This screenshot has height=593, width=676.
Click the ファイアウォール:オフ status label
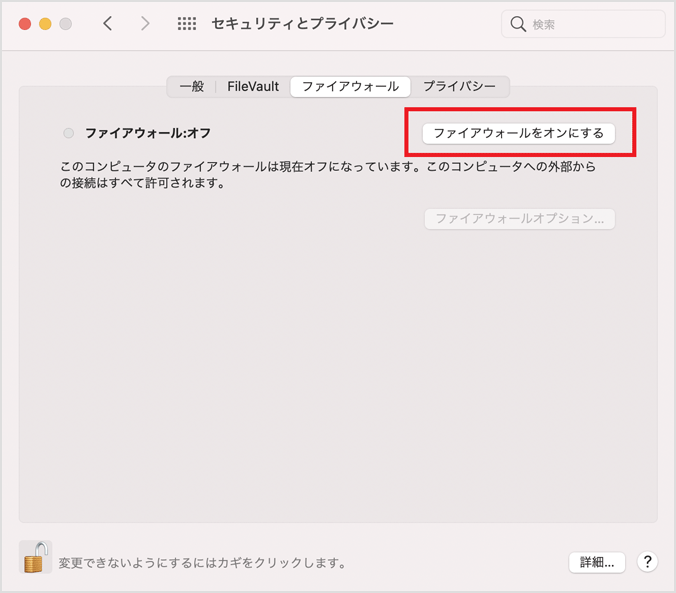pos(148,133)
